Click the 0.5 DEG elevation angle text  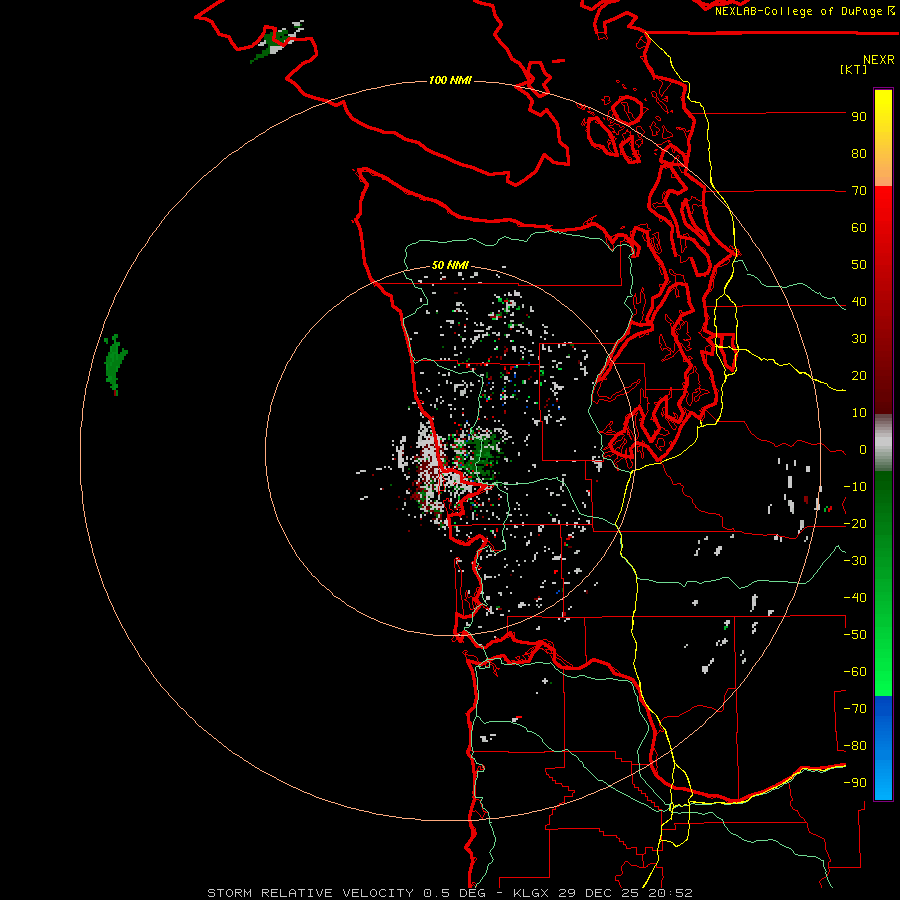point(455,893)
